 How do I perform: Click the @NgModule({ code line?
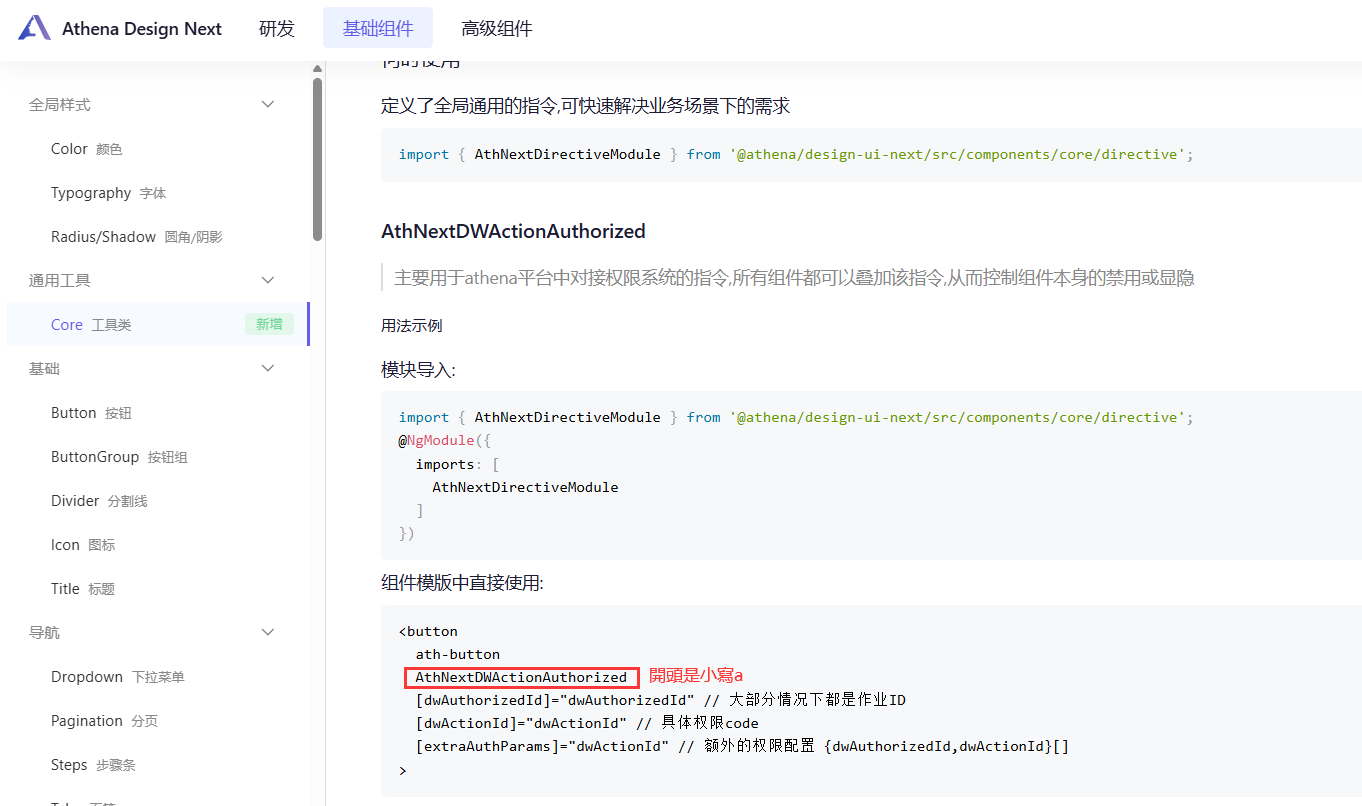tap(445, 440)
